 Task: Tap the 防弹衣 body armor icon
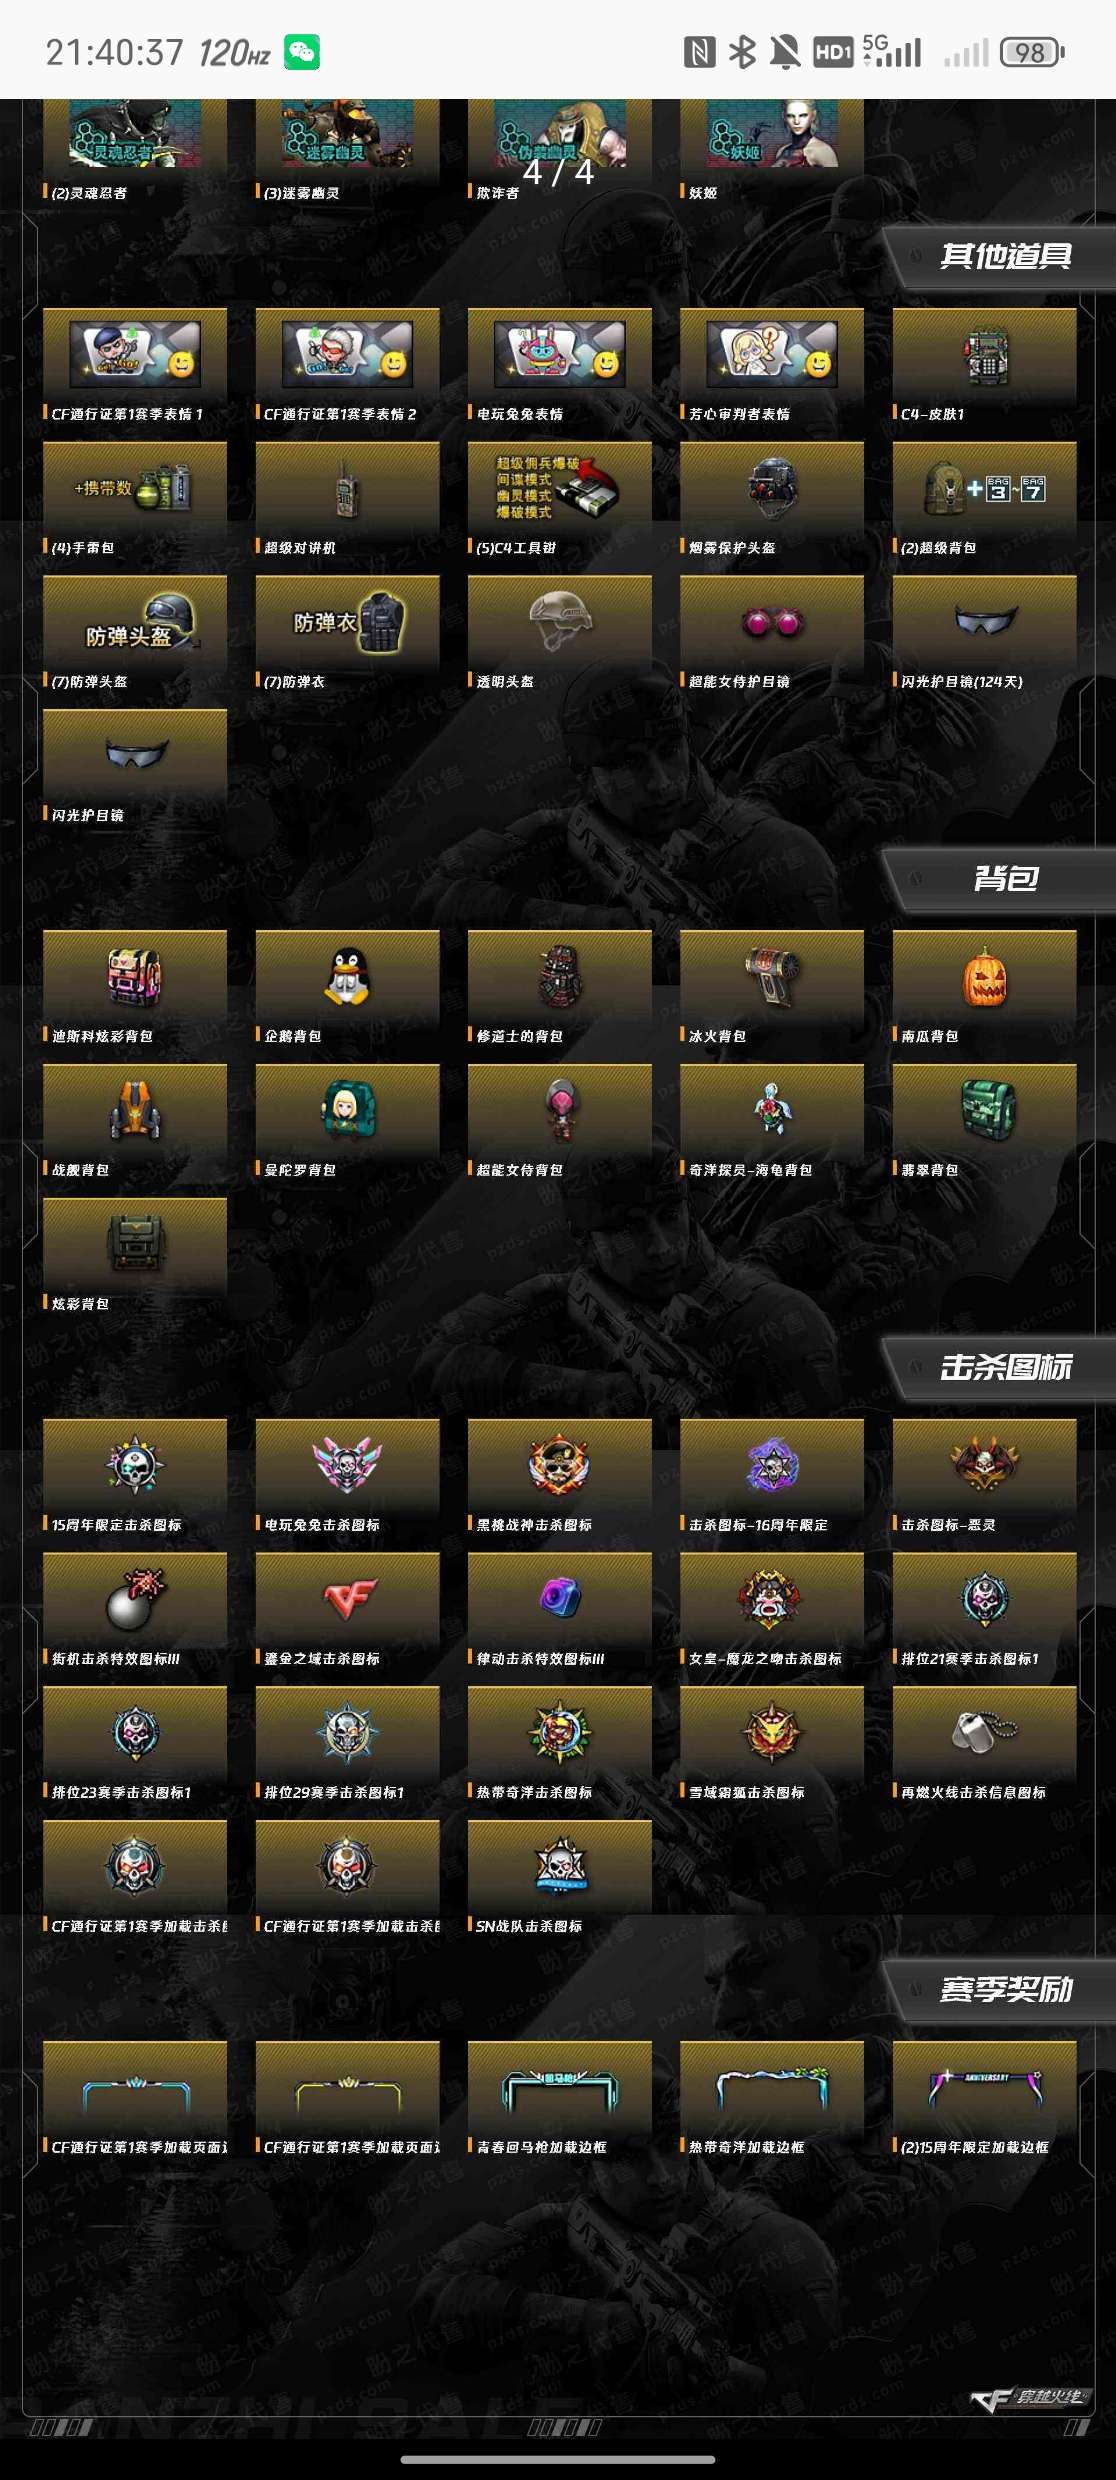[x=347, y=623]
